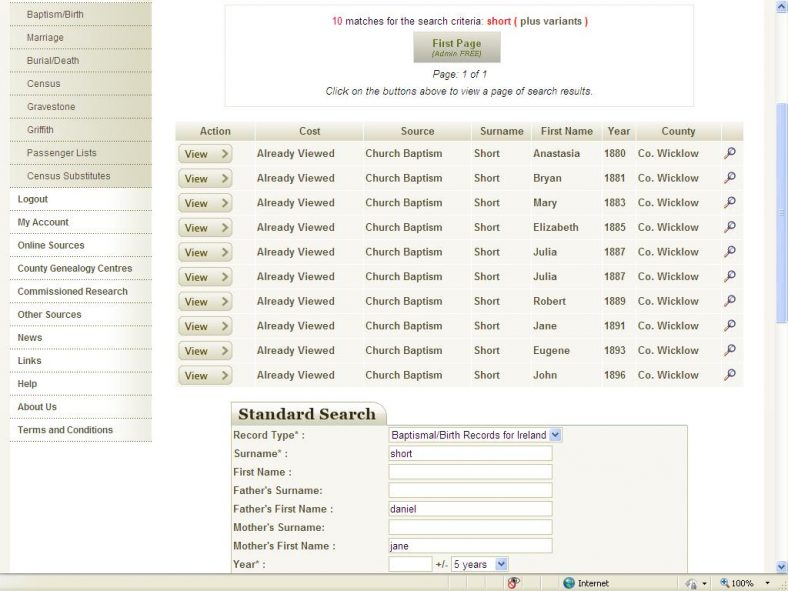Screen dimensions: 788x591
Task: View the Elizabeth Short baptism record
Action: click(205, 228)
